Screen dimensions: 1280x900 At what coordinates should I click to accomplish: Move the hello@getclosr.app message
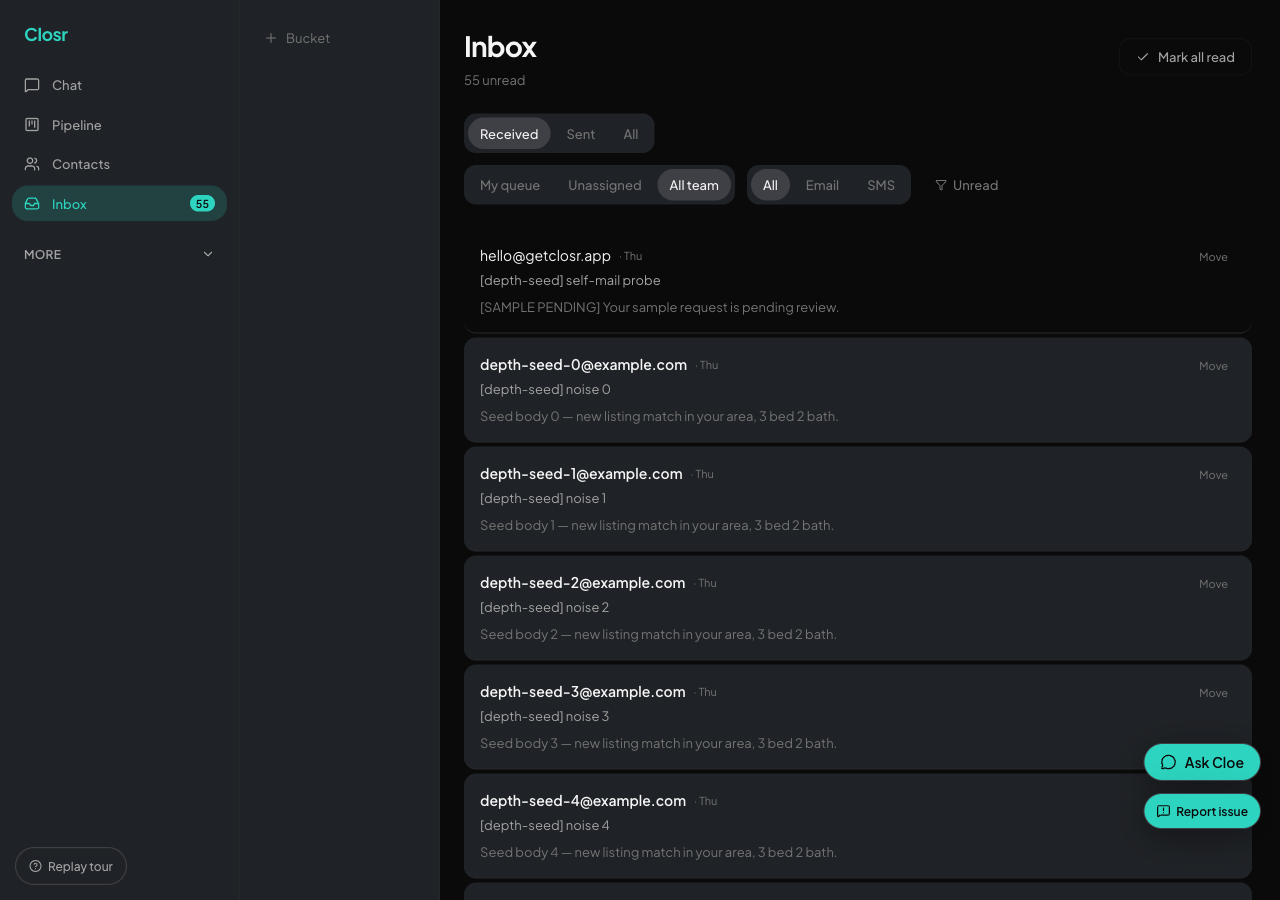tap(1213, 257)
